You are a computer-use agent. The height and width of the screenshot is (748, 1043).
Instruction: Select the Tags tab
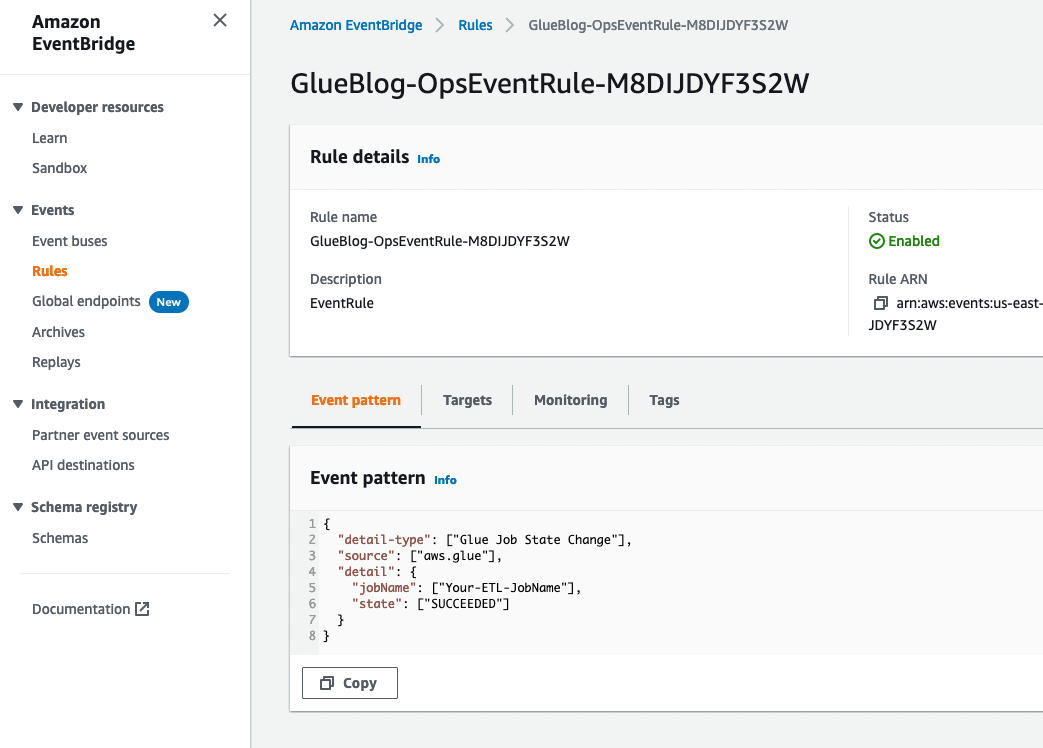pos(664,400)
